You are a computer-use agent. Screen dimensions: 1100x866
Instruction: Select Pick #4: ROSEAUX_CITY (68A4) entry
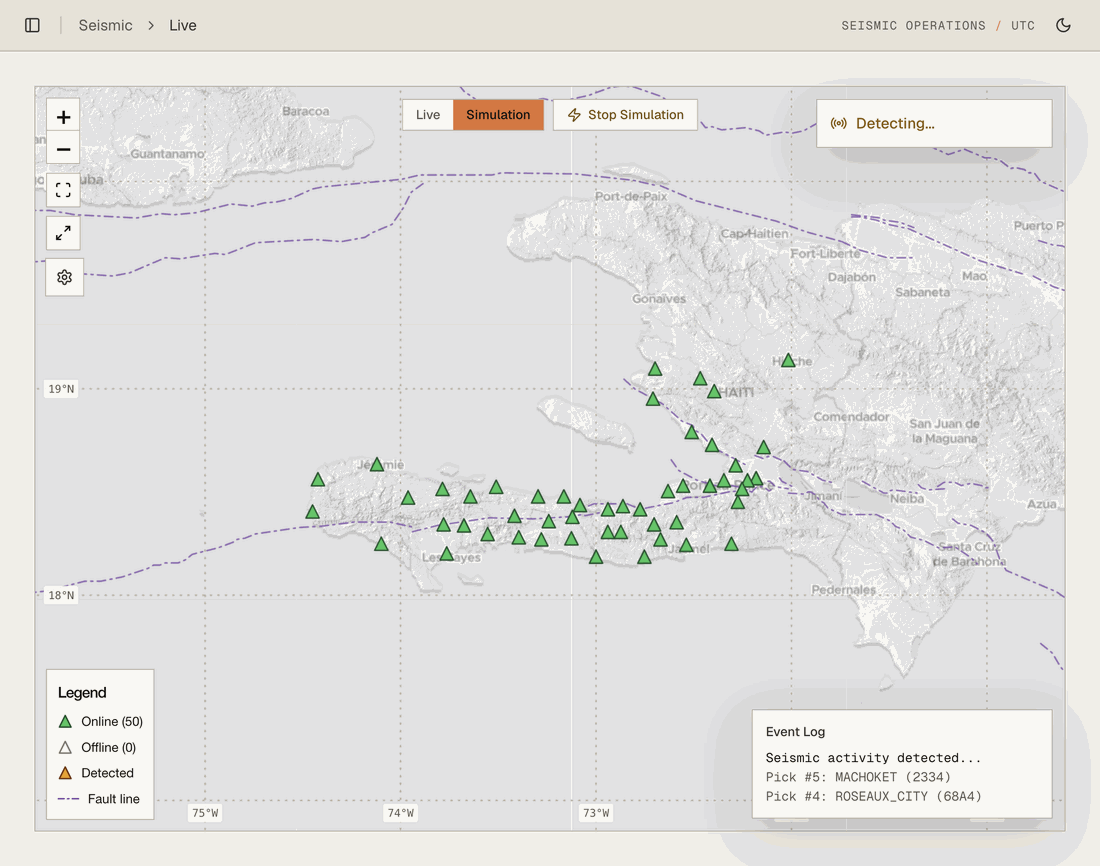pyautogui.click(x=873, y=797)
